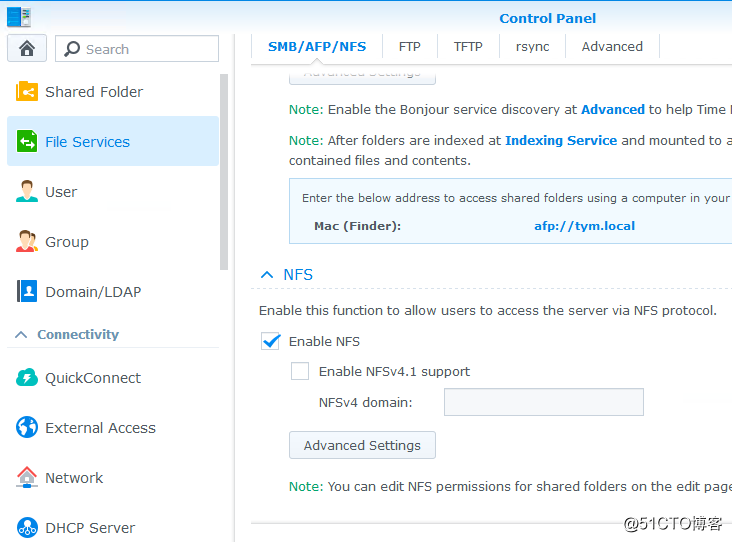The width and height of the screenshot is (732, 542).
Task: Open the Domain/LDAP icon
Action: tap(27, 291)
